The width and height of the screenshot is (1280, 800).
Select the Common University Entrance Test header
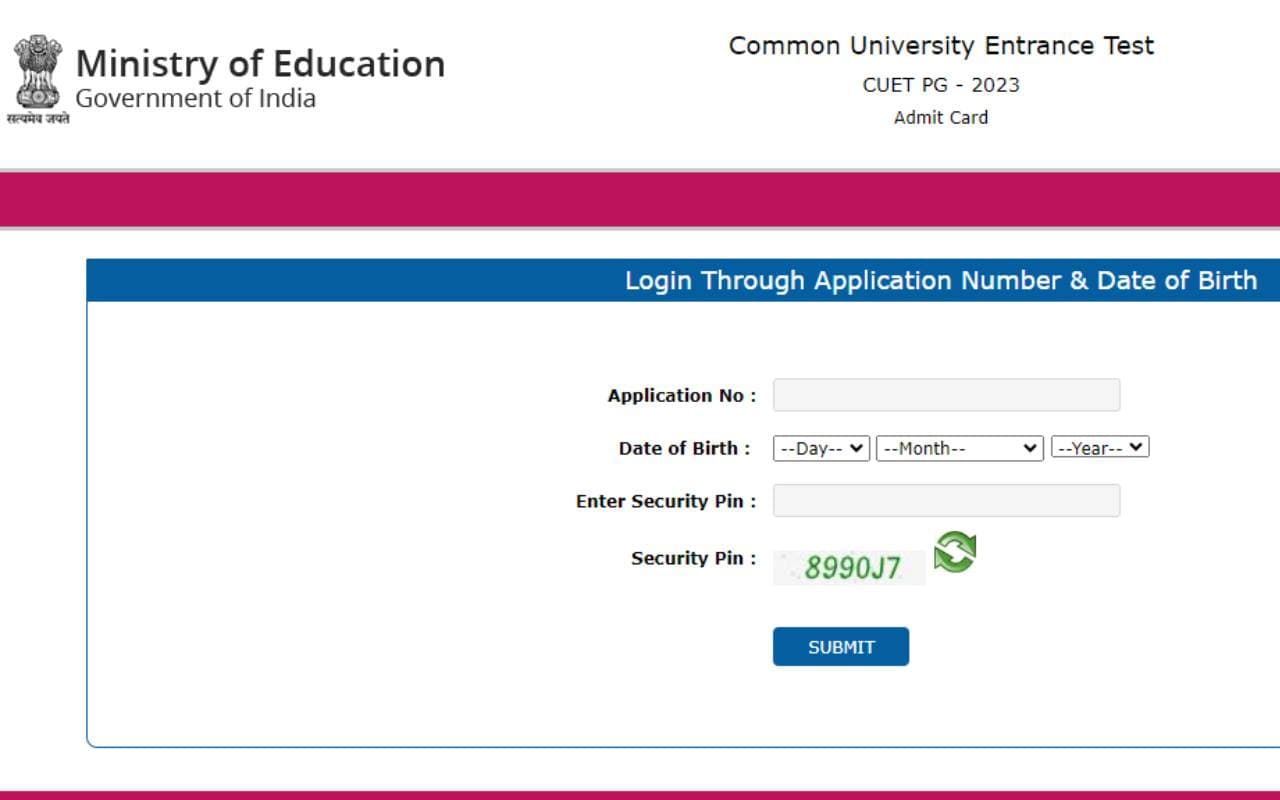(x=941, y=45)
